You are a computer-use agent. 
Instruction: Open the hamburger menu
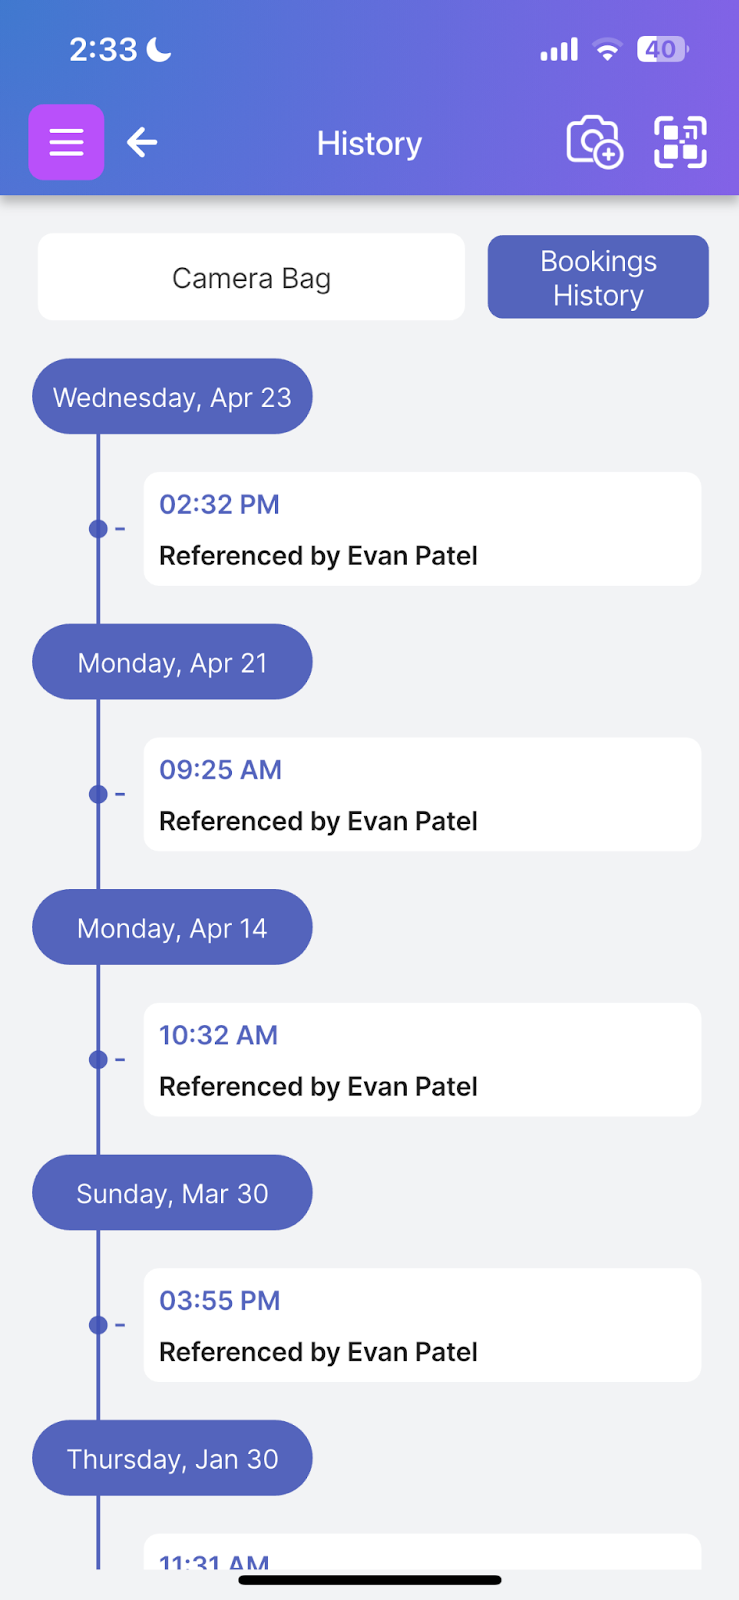pos(66,143)
